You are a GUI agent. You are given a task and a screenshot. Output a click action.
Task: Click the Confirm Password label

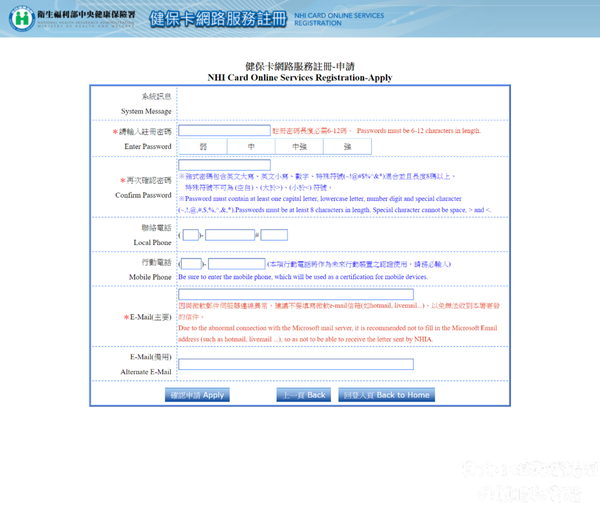143,195
